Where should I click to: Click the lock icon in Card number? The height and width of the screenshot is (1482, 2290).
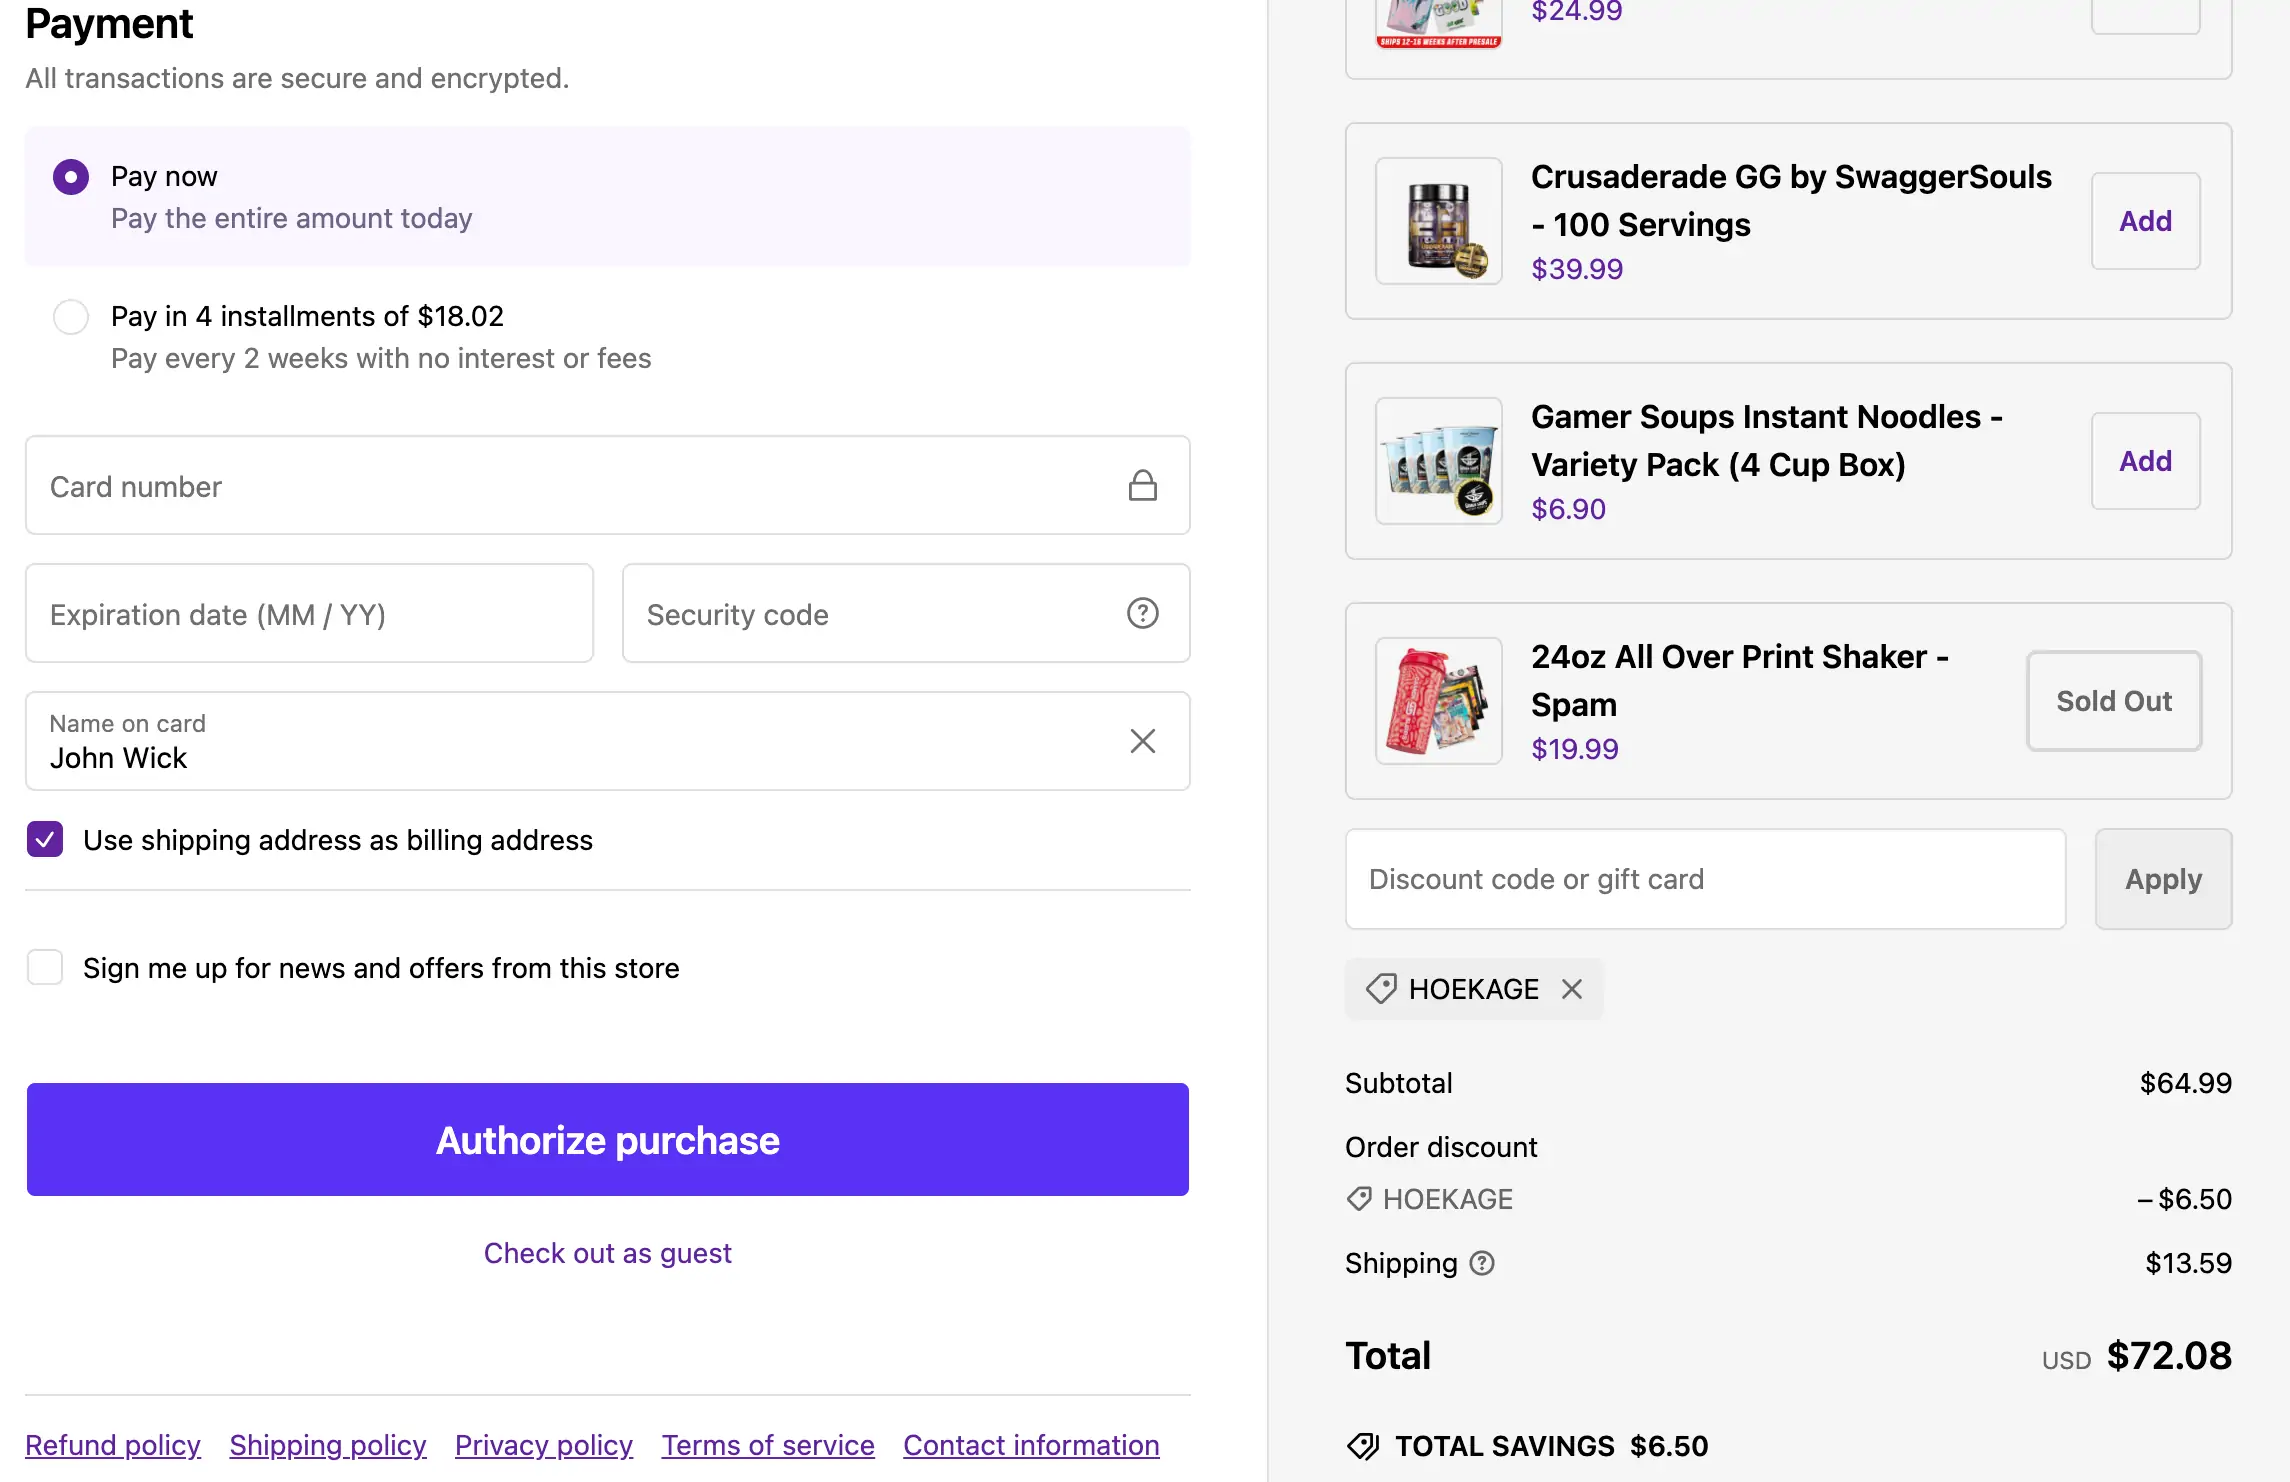[x=1142, y=486]
